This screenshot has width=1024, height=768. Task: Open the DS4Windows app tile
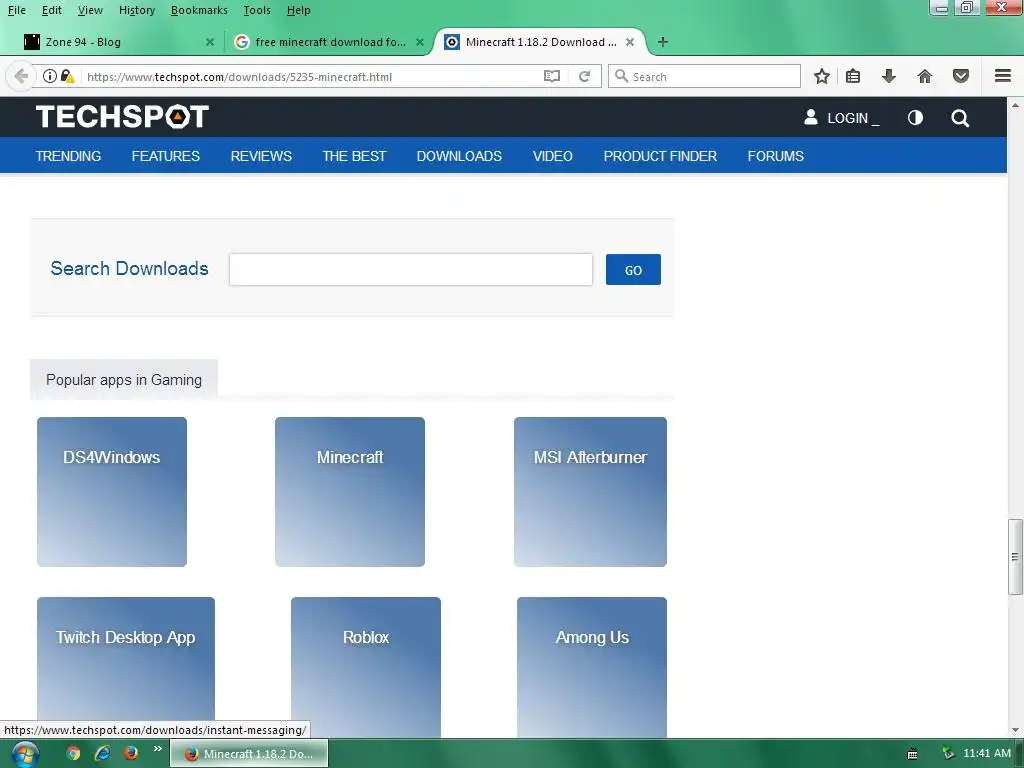click(x=112, y=492)
